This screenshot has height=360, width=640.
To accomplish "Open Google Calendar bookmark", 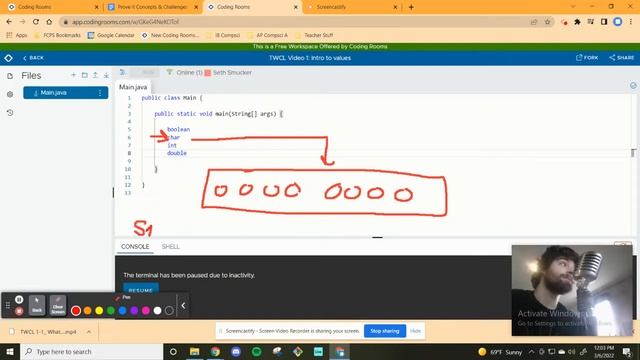I will coord(111,35).
